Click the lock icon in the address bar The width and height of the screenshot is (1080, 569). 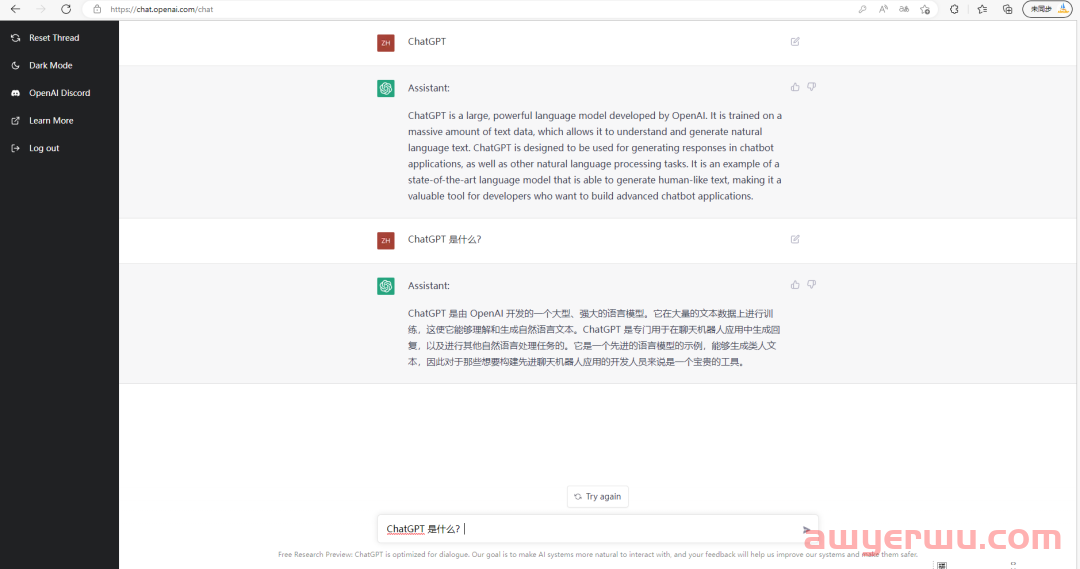point(97,9)
